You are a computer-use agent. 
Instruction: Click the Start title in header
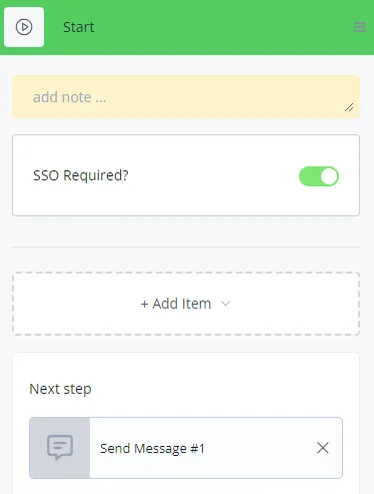tap(79, 27)
